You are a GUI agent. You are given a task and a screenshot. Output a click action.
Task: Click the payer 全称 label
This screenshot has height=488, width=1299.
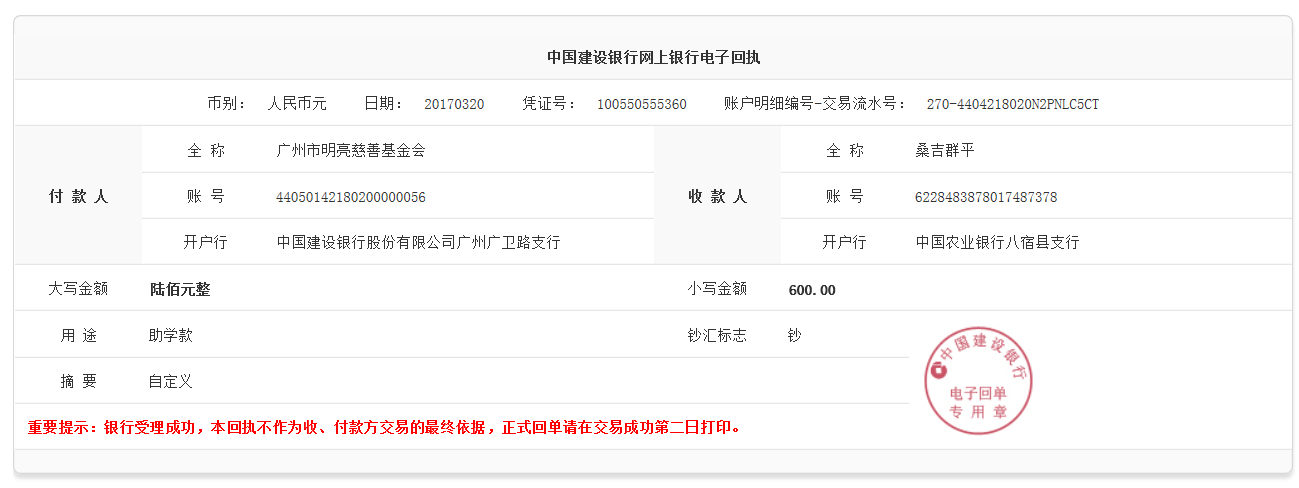click(205, 150)
